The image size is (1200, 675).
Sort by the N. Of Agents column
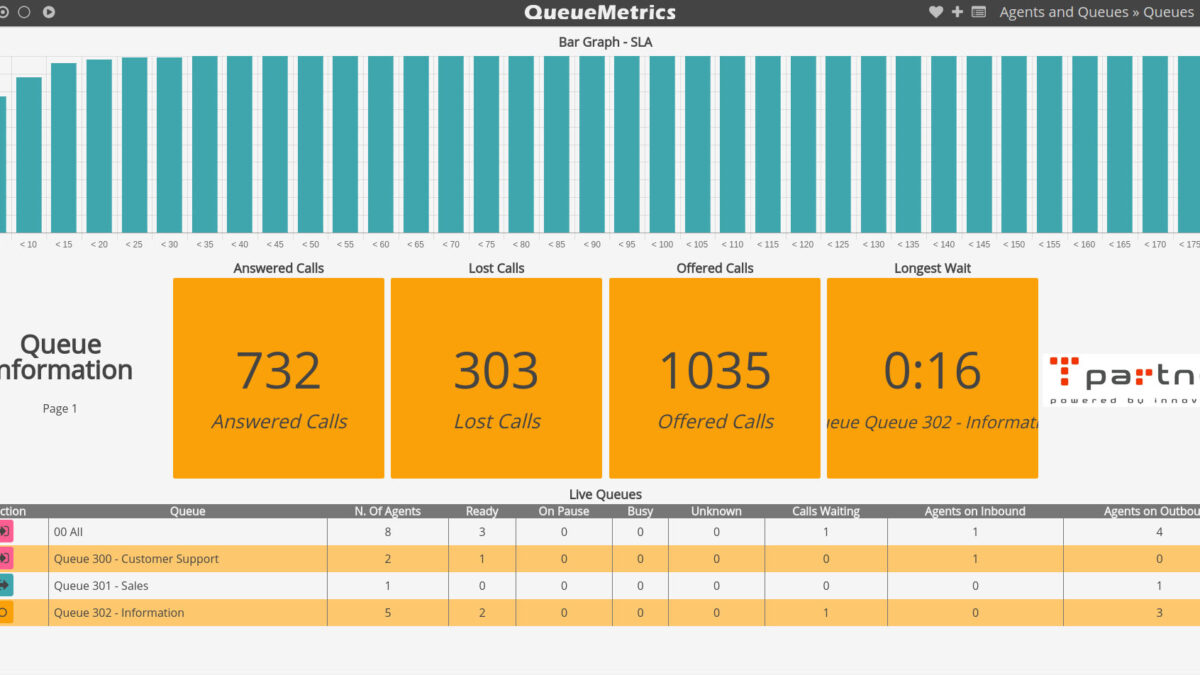point(388,511)
